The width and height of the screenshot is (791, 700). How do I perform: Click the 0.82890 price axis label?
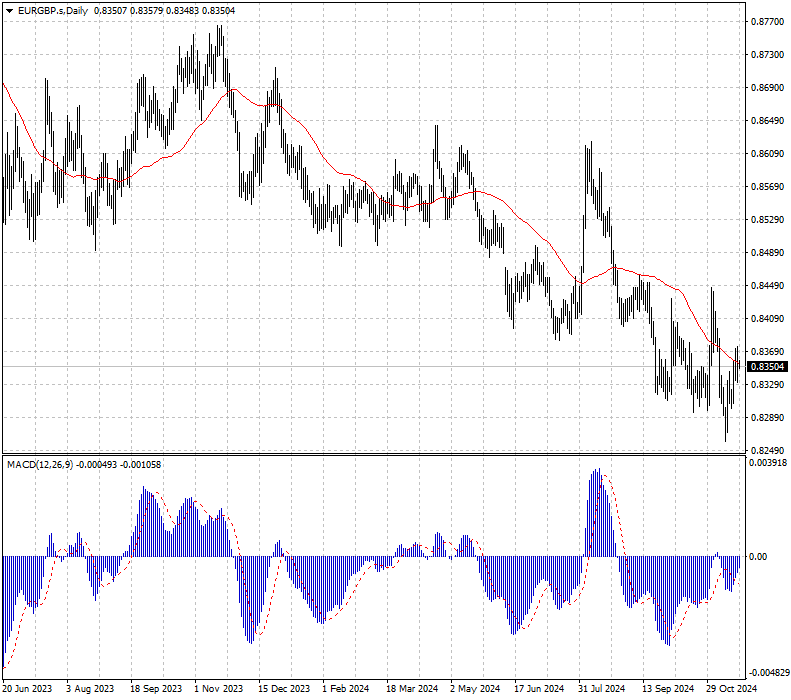pos(768,418)
